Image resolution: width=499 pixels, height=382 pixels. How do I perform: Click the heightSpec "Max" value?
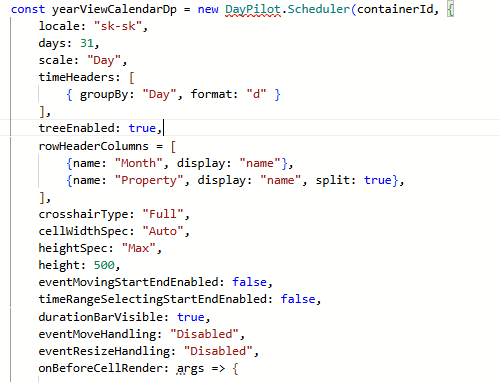click(139, 248)
